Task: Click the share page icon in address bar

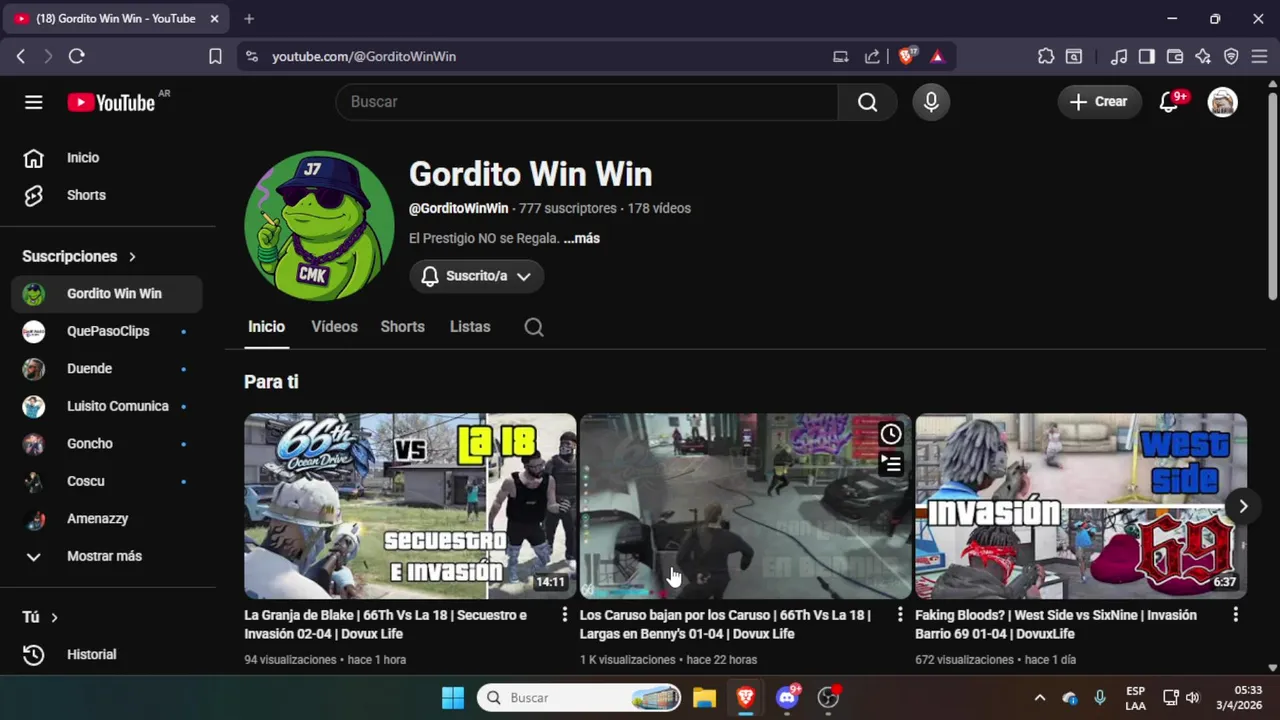Action: click(872, 57)
